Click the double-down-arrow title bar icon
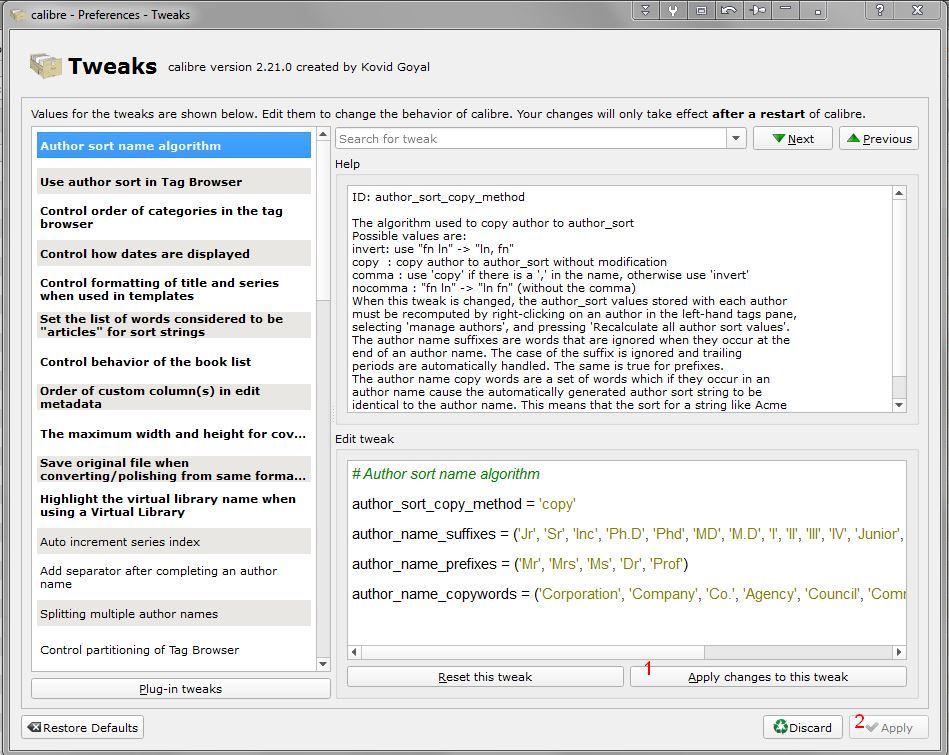The image size is (949, 755). [646, 10]
